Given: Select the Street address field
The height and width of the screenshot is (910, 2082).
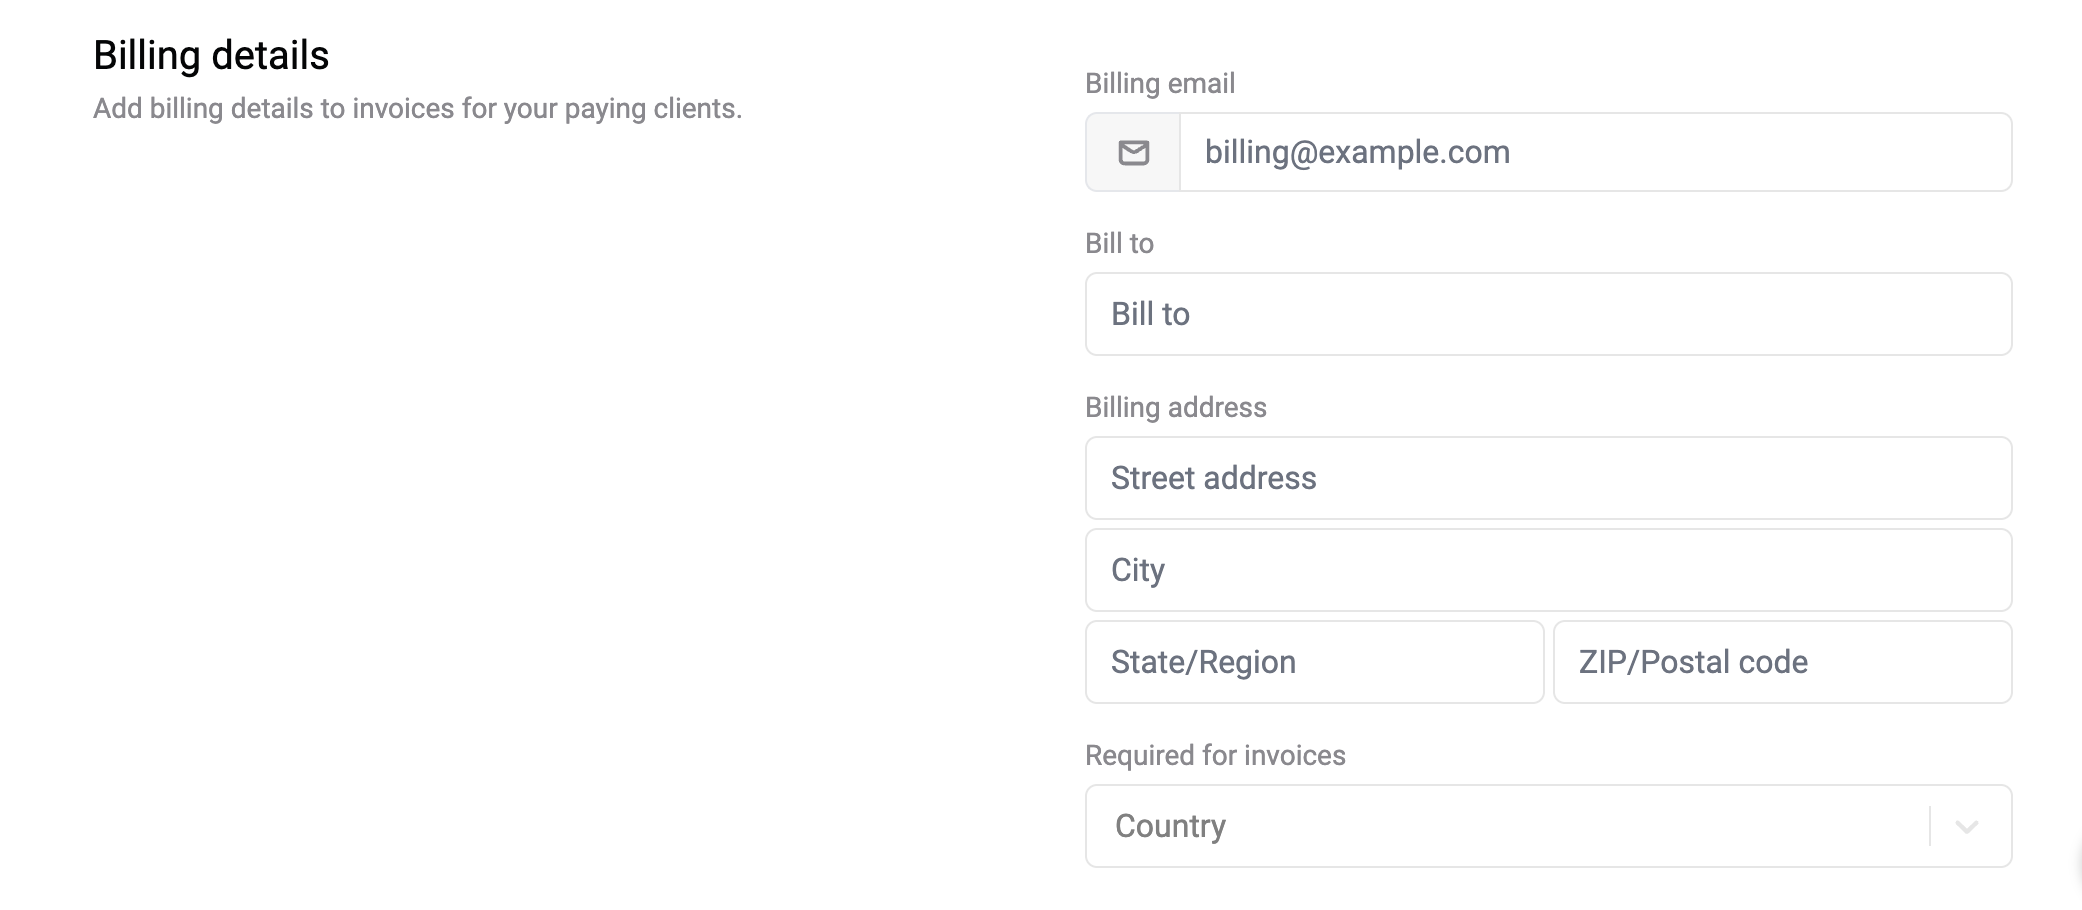Looking at the screenshot, I should pos(1548,478).
